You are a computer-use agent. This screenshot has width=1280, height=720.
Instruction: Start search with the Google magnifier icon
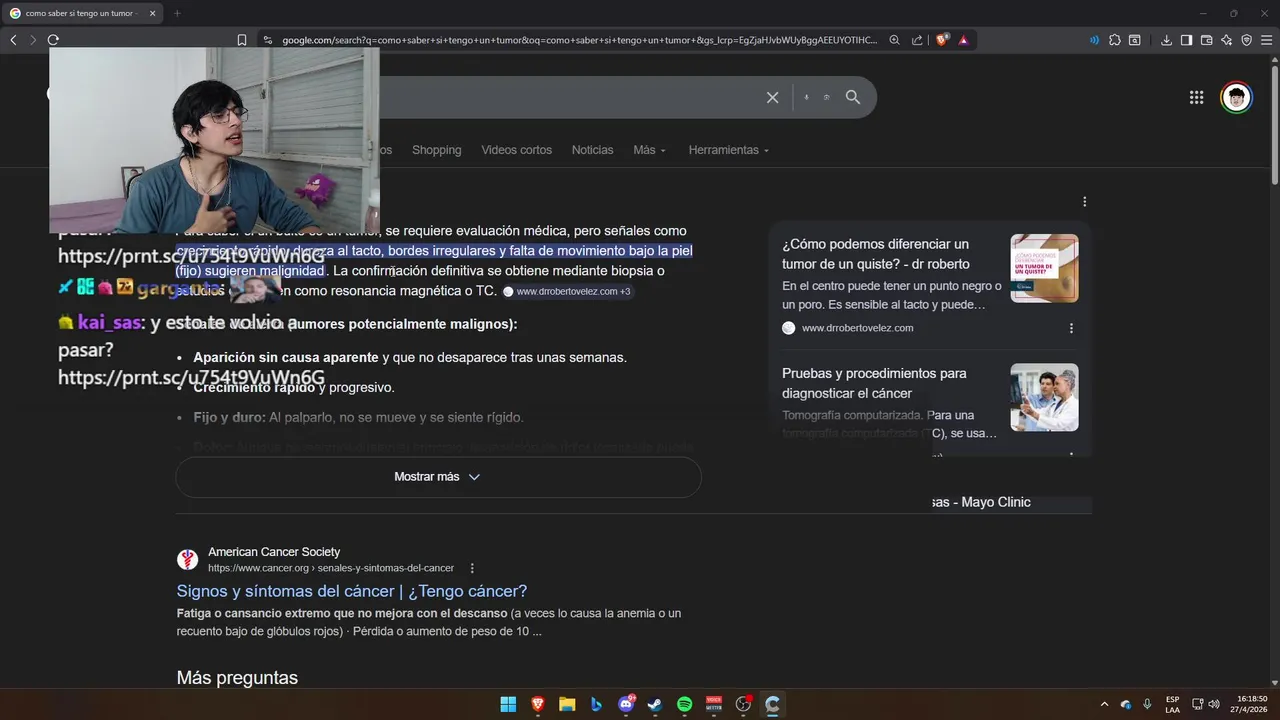853,97
